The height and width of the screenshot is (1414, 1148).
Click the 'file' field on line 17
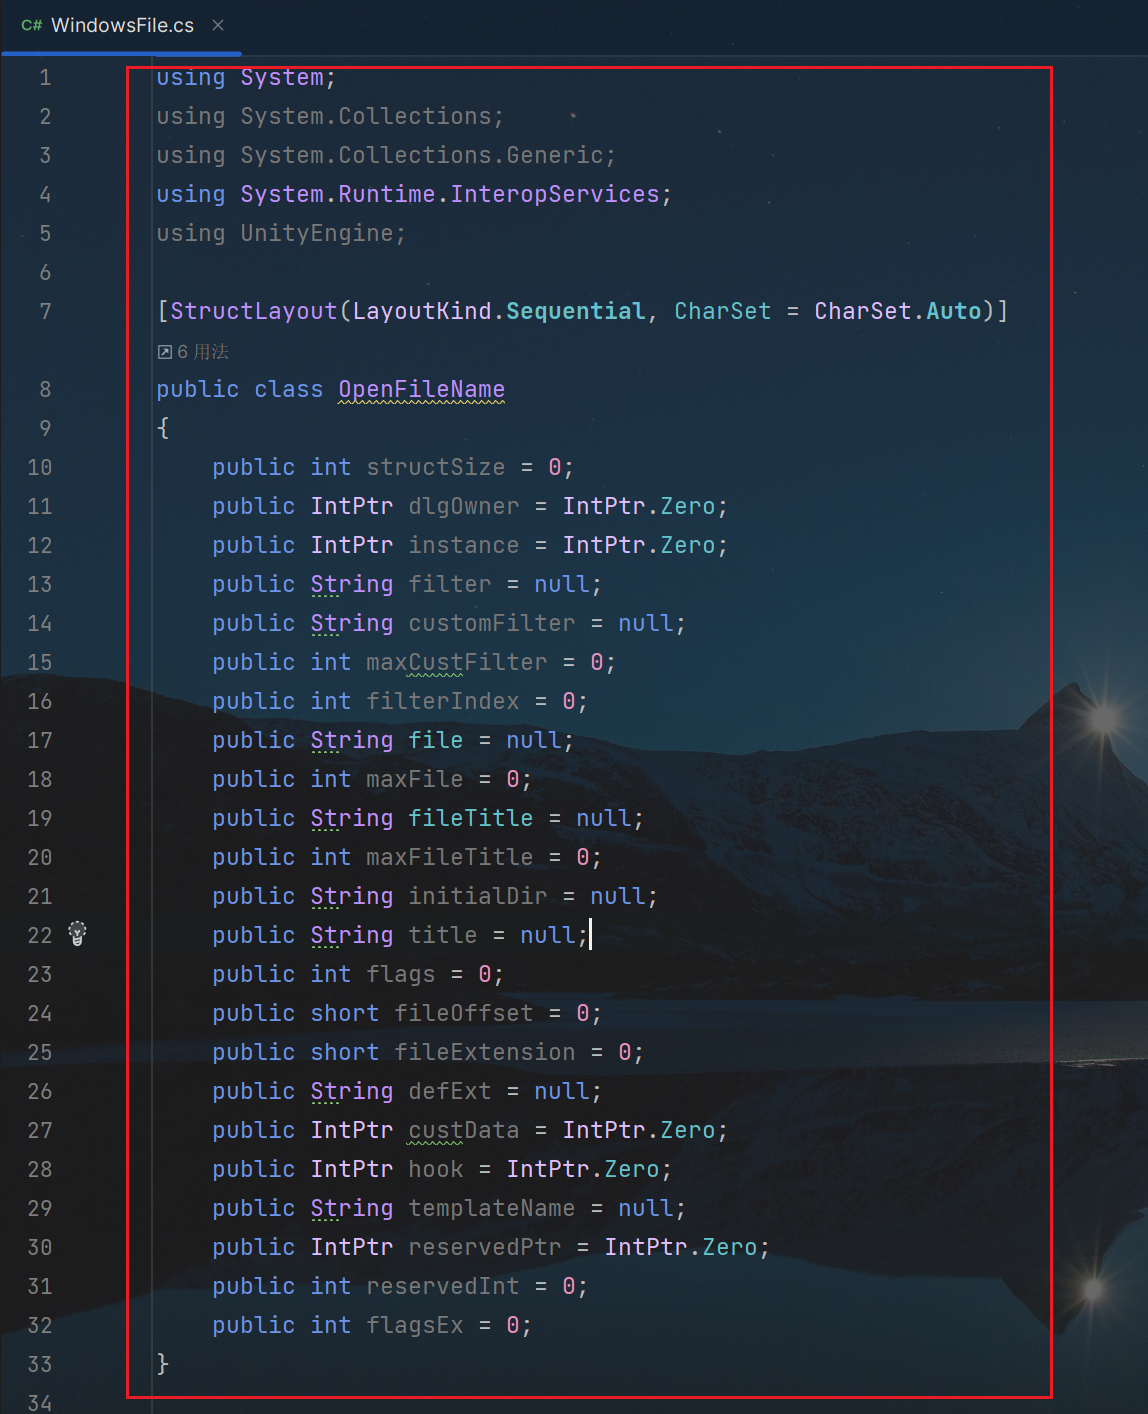pos(436,740)
